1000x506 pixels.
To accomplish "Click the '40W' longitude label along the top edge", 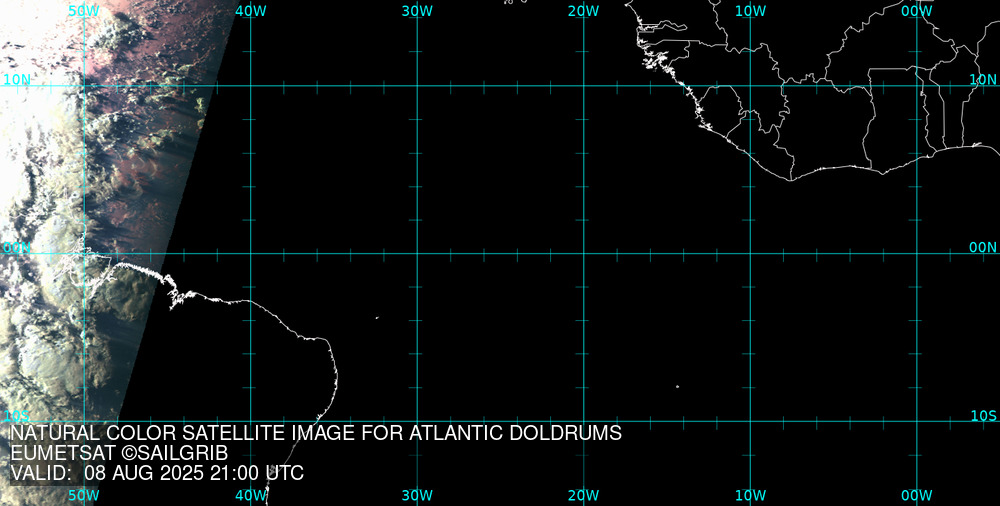I will coord(251,11).
